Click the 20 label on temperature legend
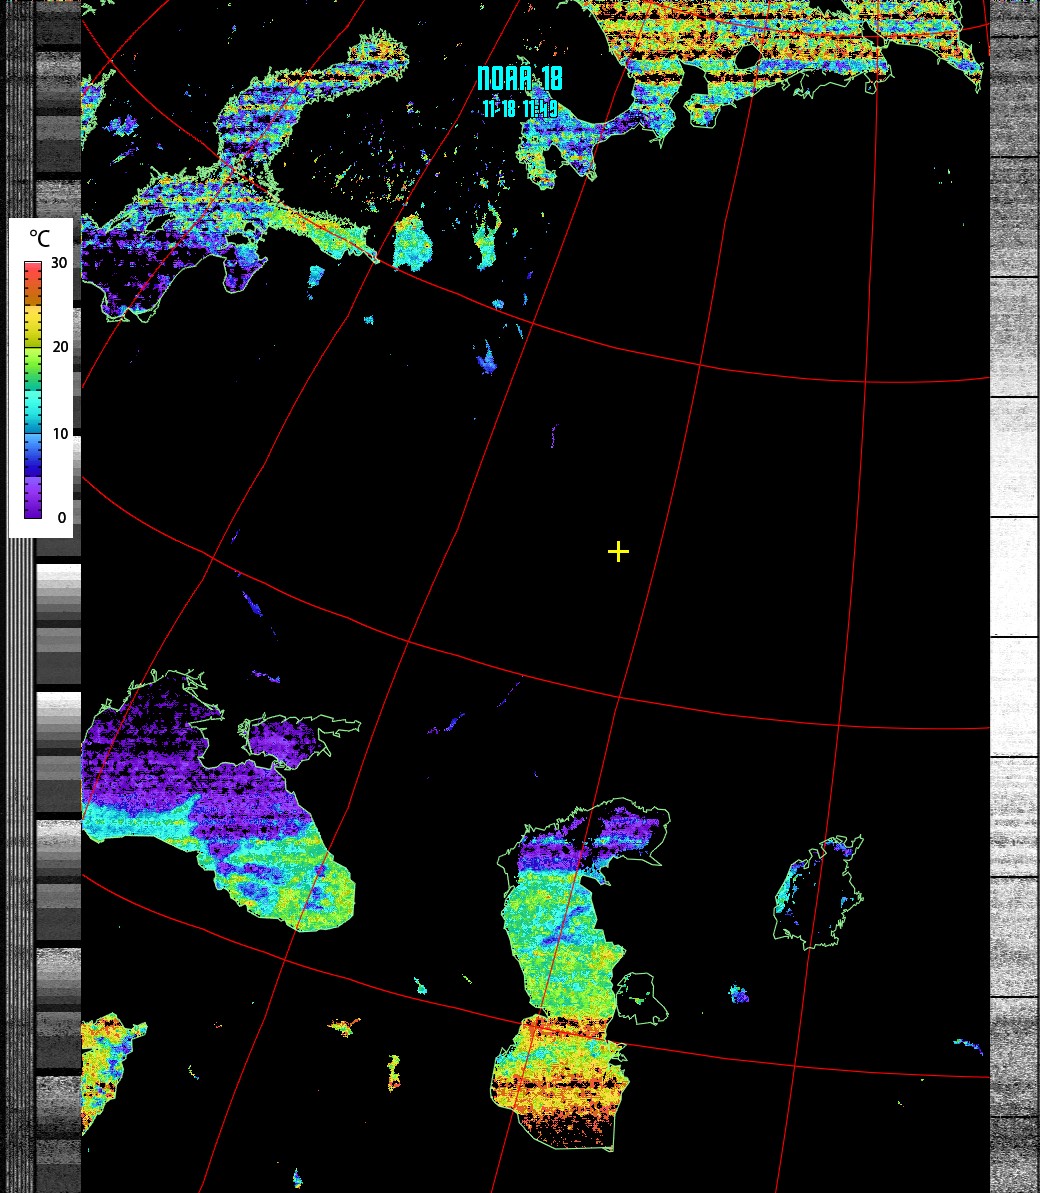 (60, 348)
